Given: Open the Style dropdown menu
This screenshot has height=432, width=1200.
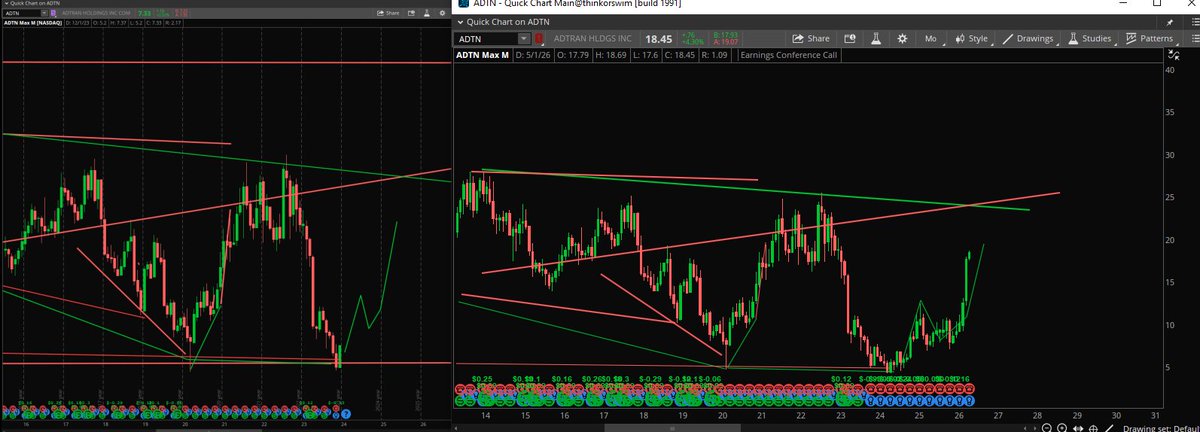Looking at the screenshot, I should click(x=971, y=38).
